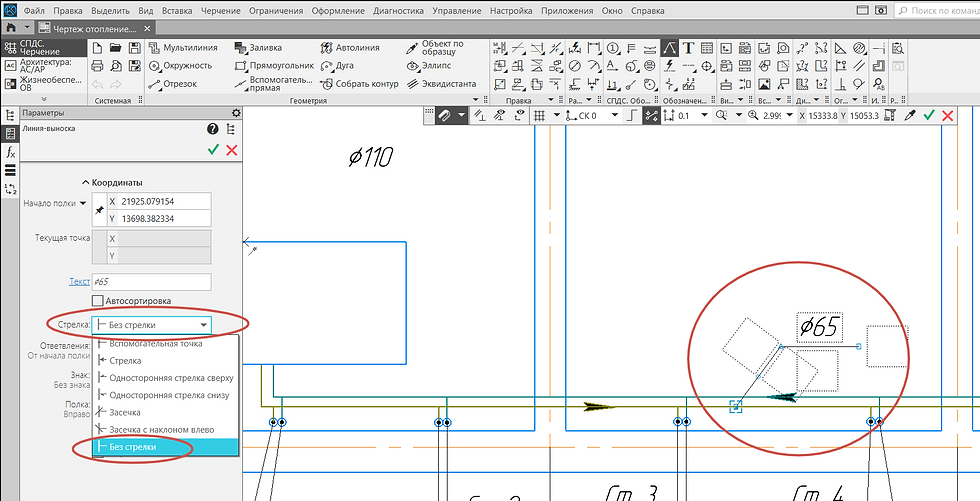
Task: Select the Дуга tool
Action: pos(337,66)
